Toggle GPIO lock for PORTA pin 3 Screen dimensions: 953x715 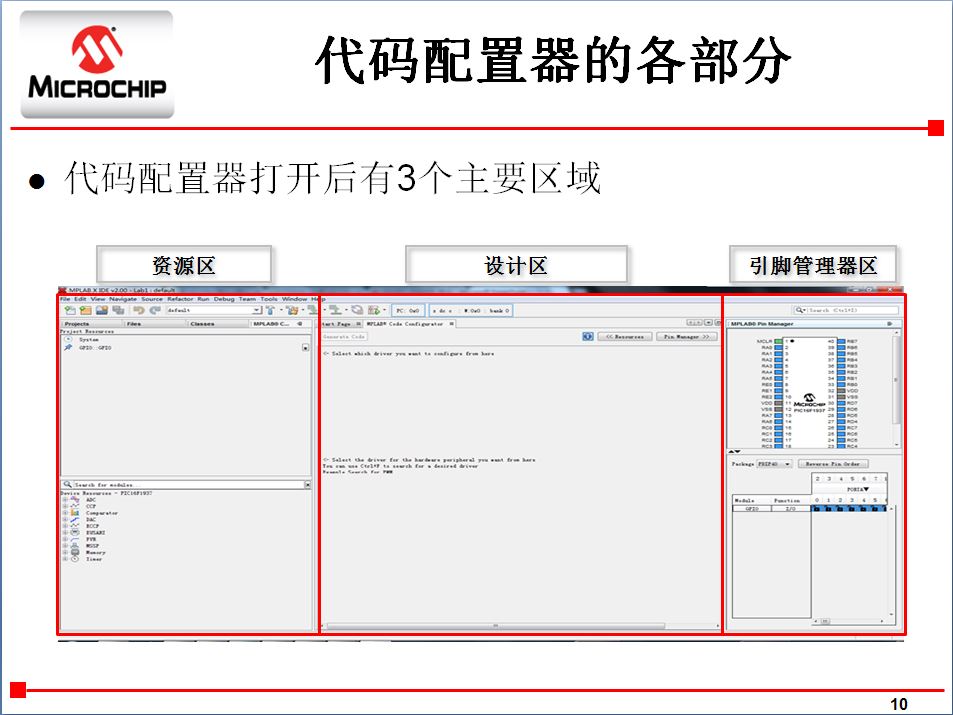852,509
